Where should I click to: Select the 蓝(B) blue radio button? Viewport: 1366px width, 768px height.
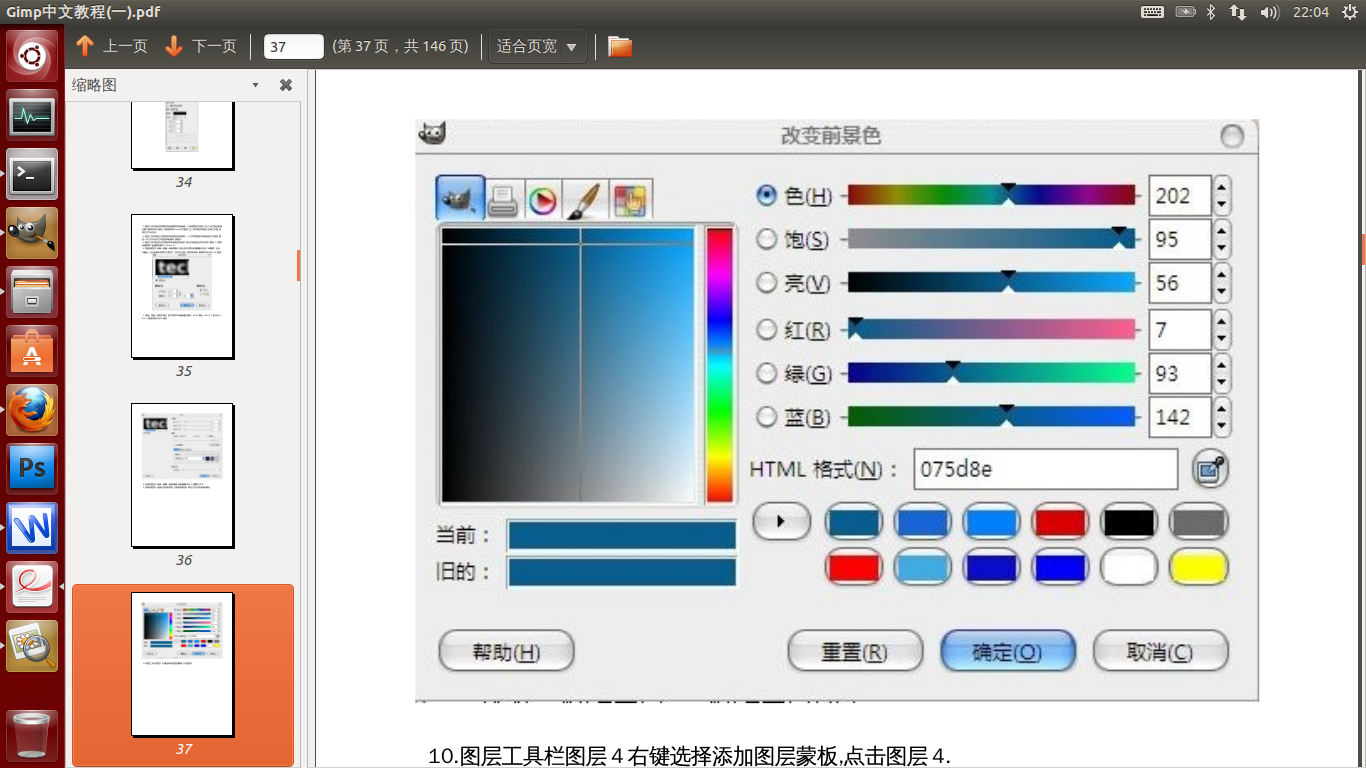point(767,417)
